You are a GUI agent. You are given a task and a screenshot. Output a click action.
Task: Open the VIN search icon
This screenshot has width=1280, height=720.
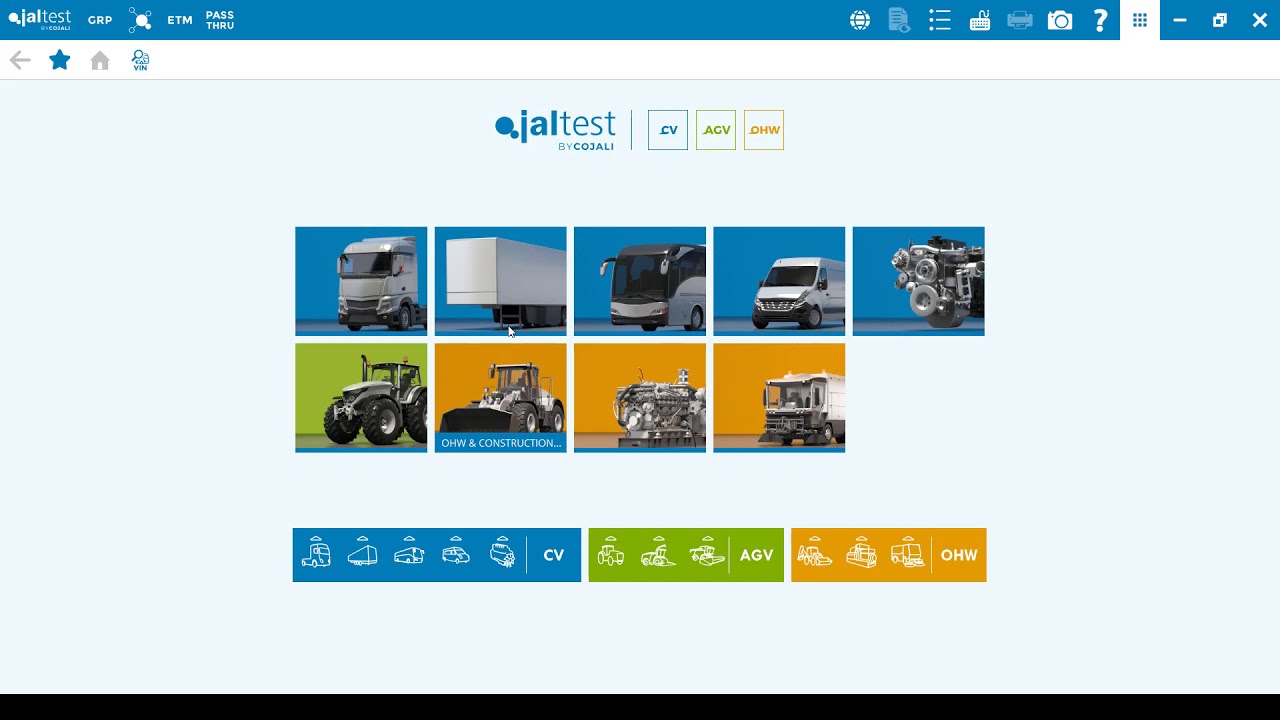pyautogui.click(x=140, y=61)
